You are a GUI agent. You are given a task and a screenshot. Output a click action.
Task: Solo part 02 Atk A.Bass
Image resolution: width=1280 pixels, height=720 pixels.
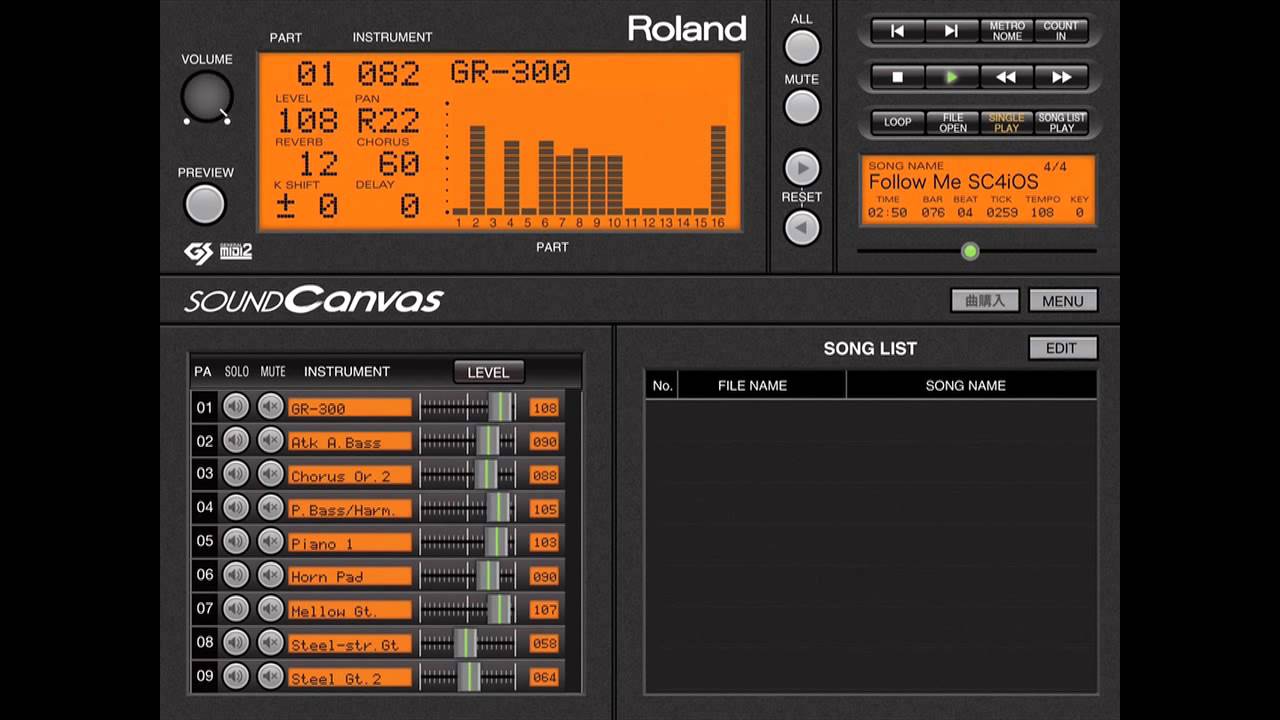pos(236,440)
